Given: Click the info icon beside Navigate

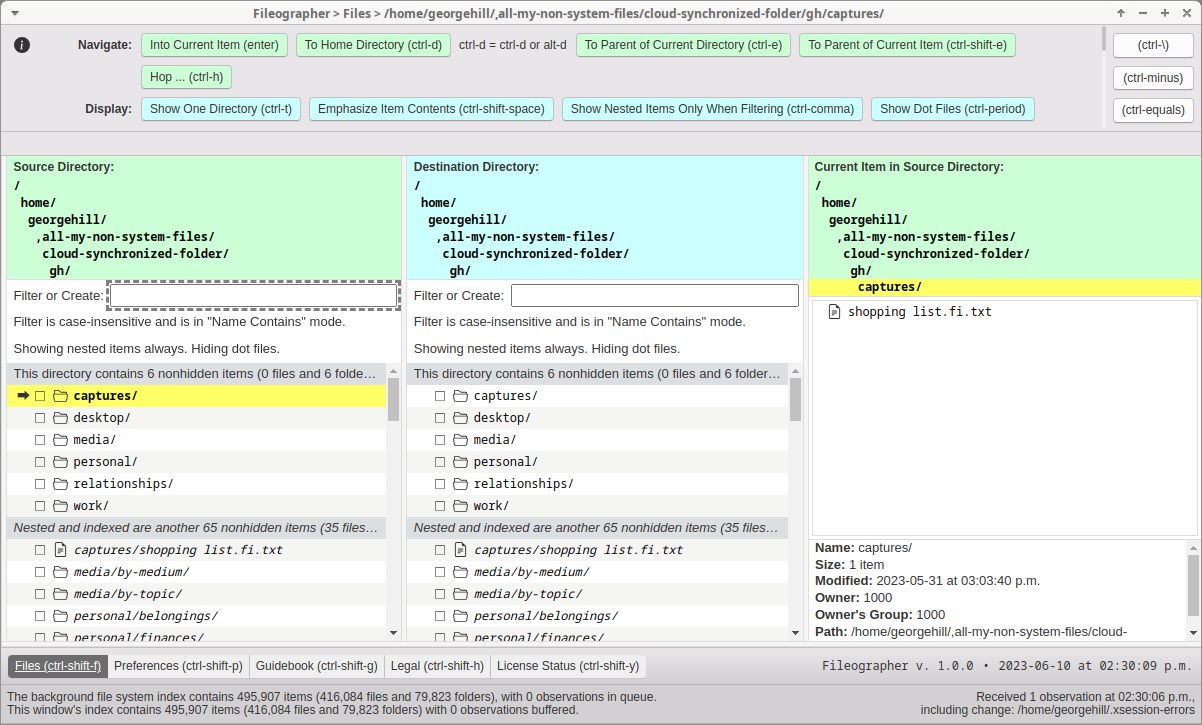Looking at the screenshot, I should coord(22,45).
